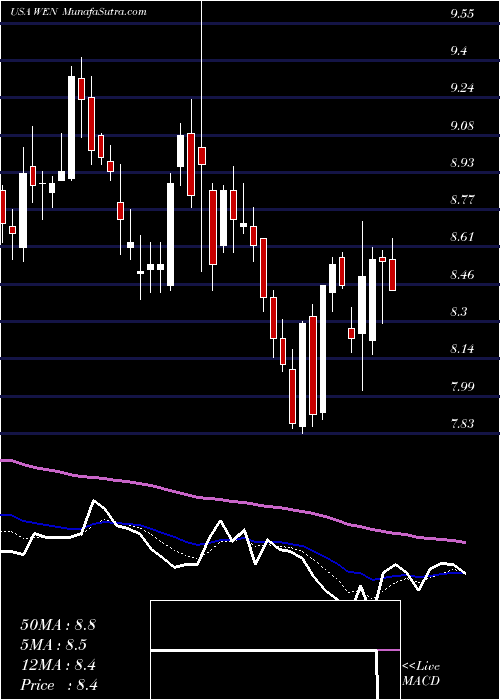500x700 pixels.
Task: Click the 'USA WEN MunafaSutra.com' title text
Action: [x=79, y=12]
